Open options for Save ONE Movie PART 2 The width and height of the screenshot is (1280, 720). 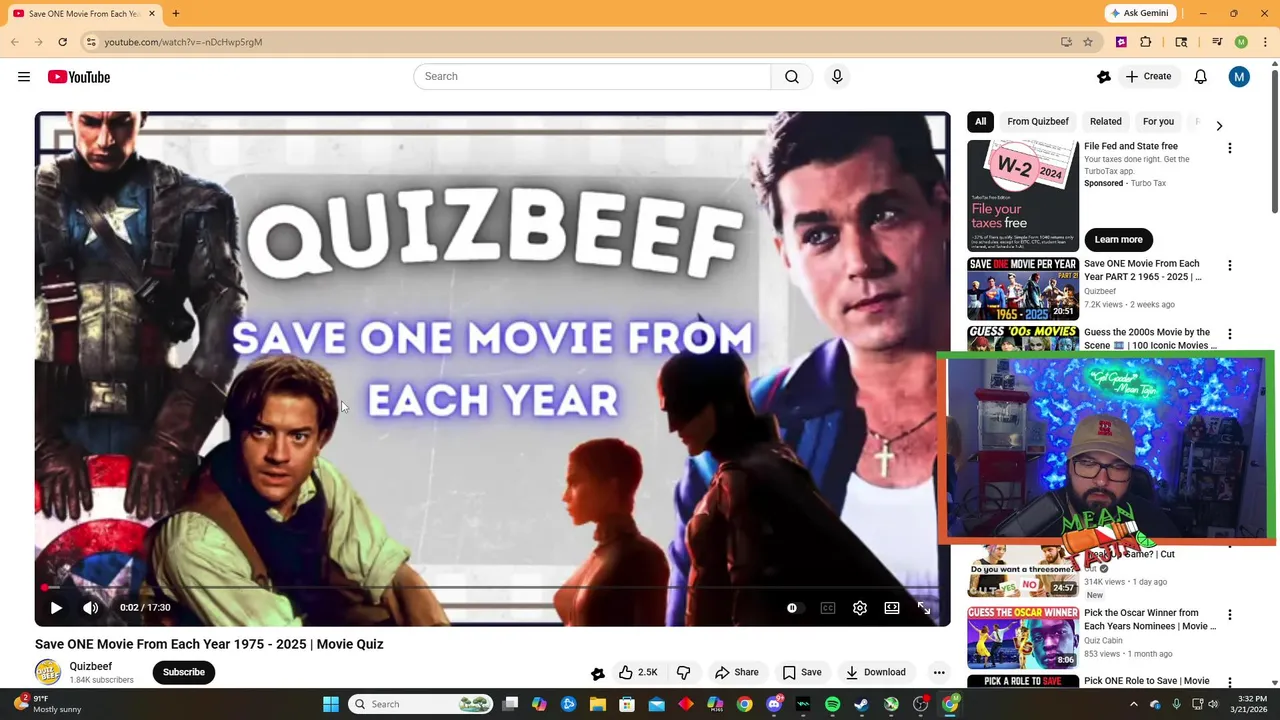[1230, 266]
